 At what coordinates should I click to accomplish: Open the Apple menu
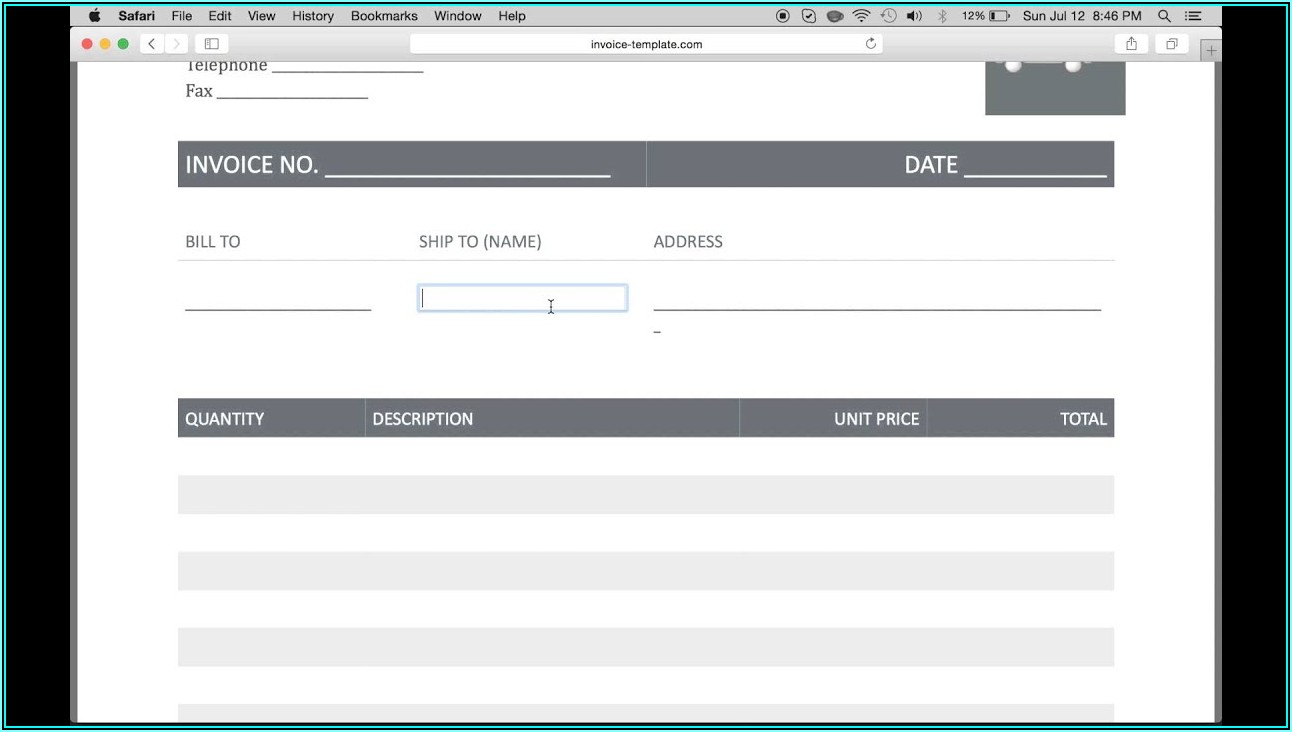pos(95,16)
